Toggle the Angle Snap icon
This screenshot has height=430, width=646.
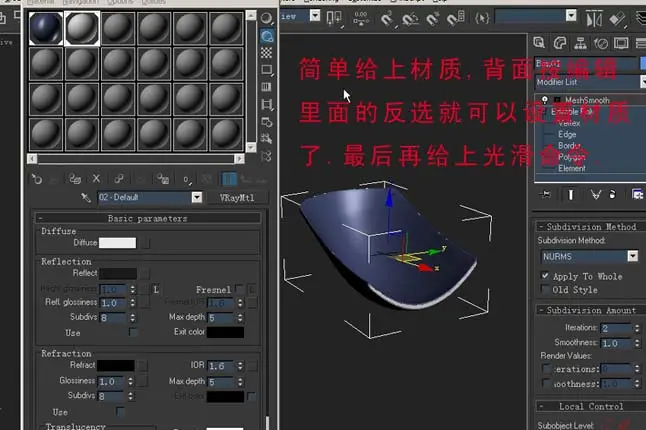pyautogui.click(x=410, y=19)
